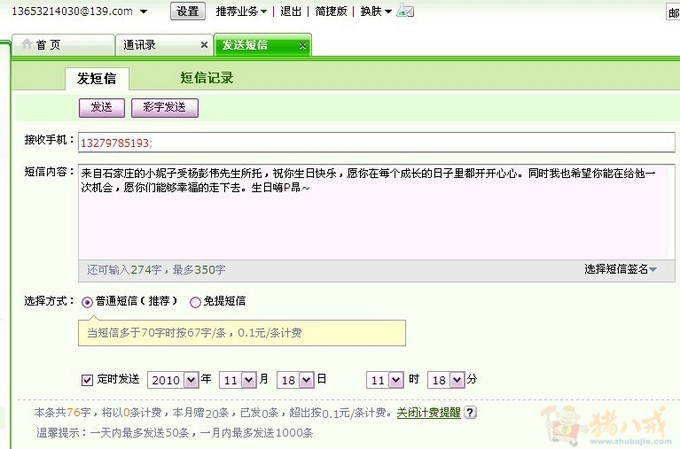Click the 接收手机 recipient number field
The width and height of the screenshot is (680, 449).
click(376, 143)
